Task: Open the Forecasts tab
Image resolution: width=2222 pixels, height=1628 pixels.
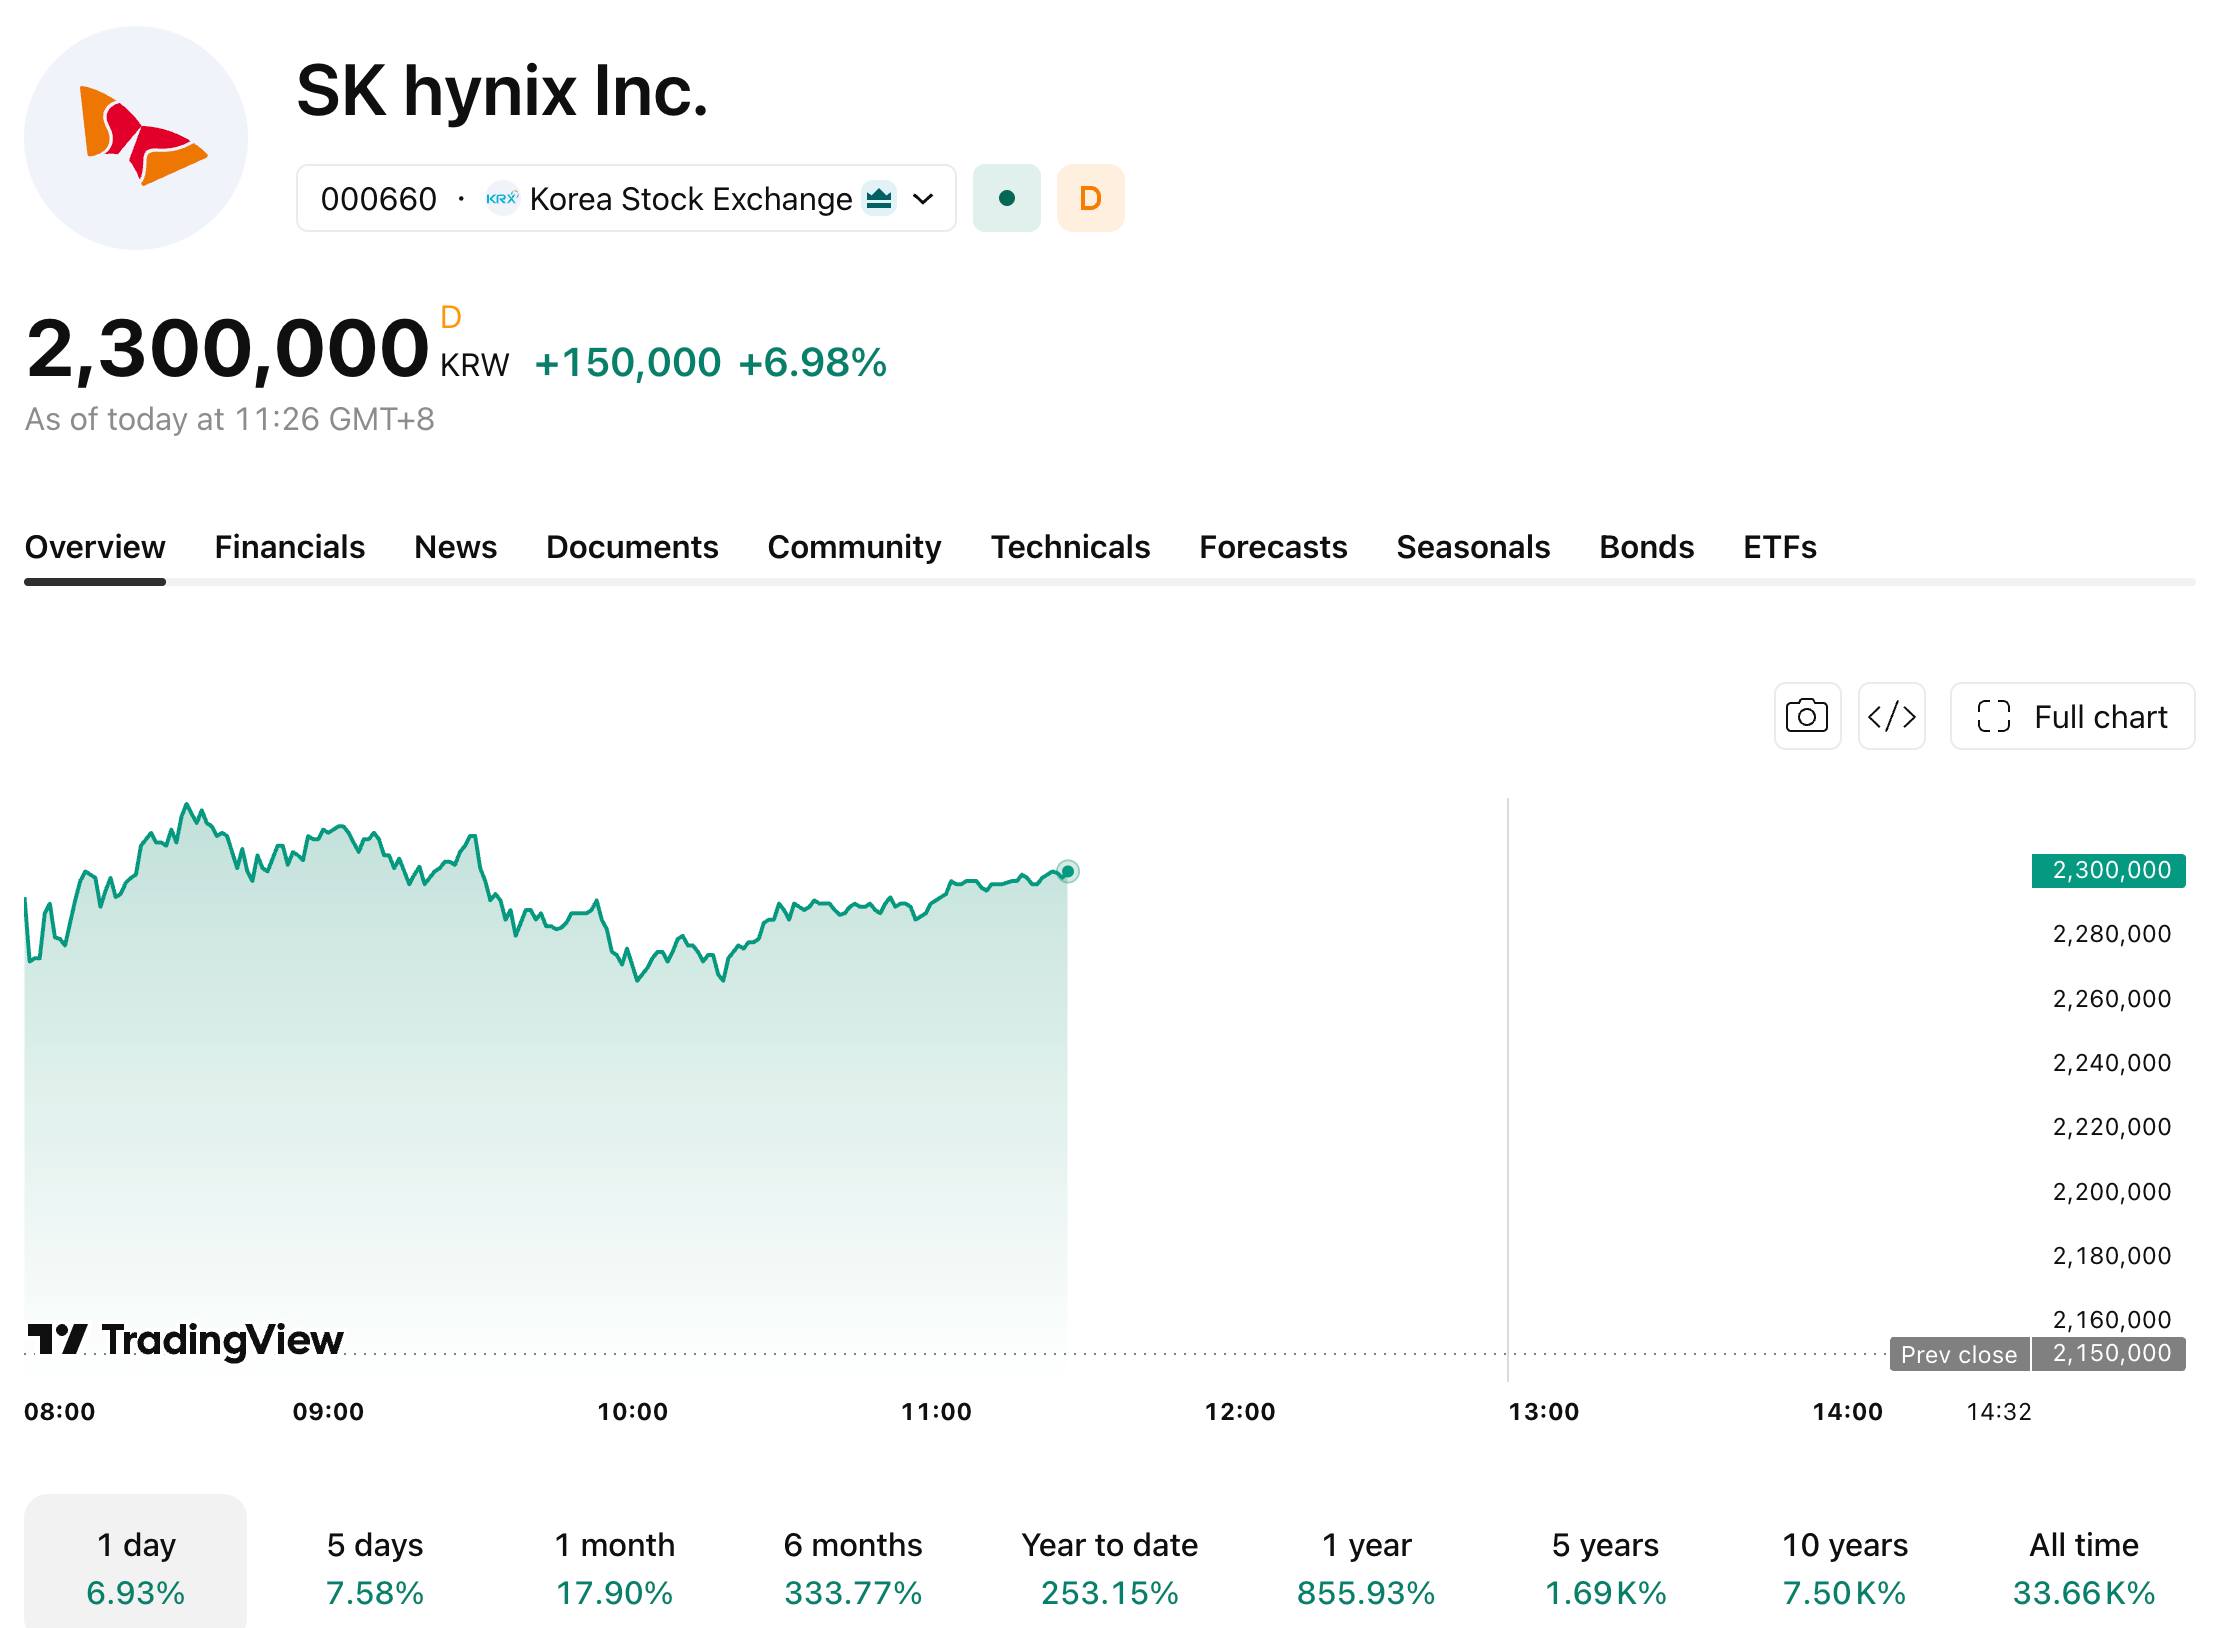Action: (1273, 547)
